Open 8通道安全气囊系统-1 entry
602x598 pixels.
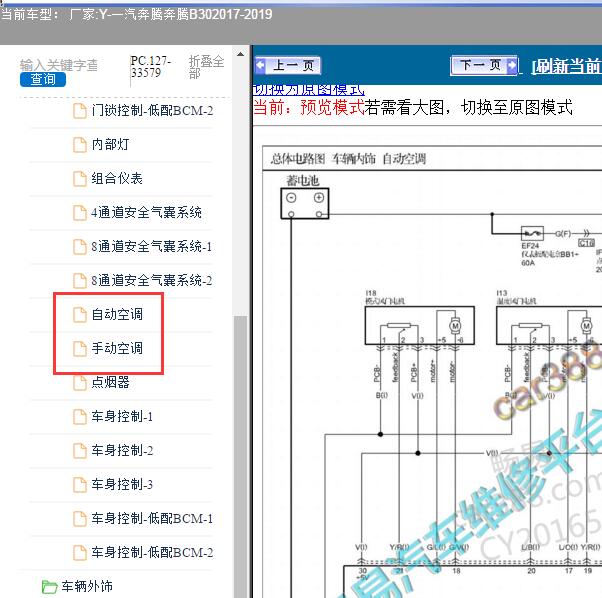click(x=152, y=246)
